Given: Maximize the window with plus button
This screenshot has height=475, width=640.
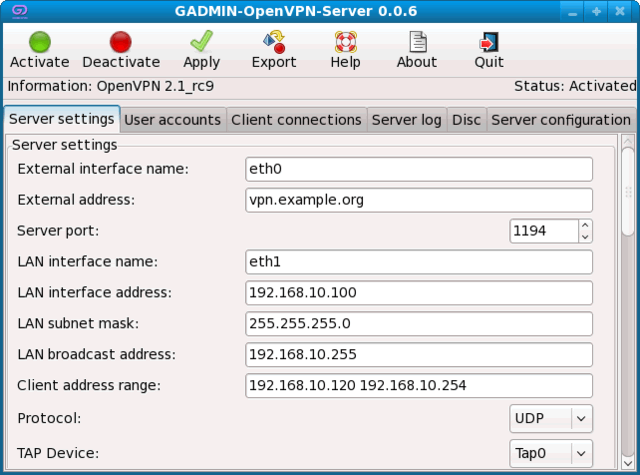Looking at the screenshot, I should (596, 12).
